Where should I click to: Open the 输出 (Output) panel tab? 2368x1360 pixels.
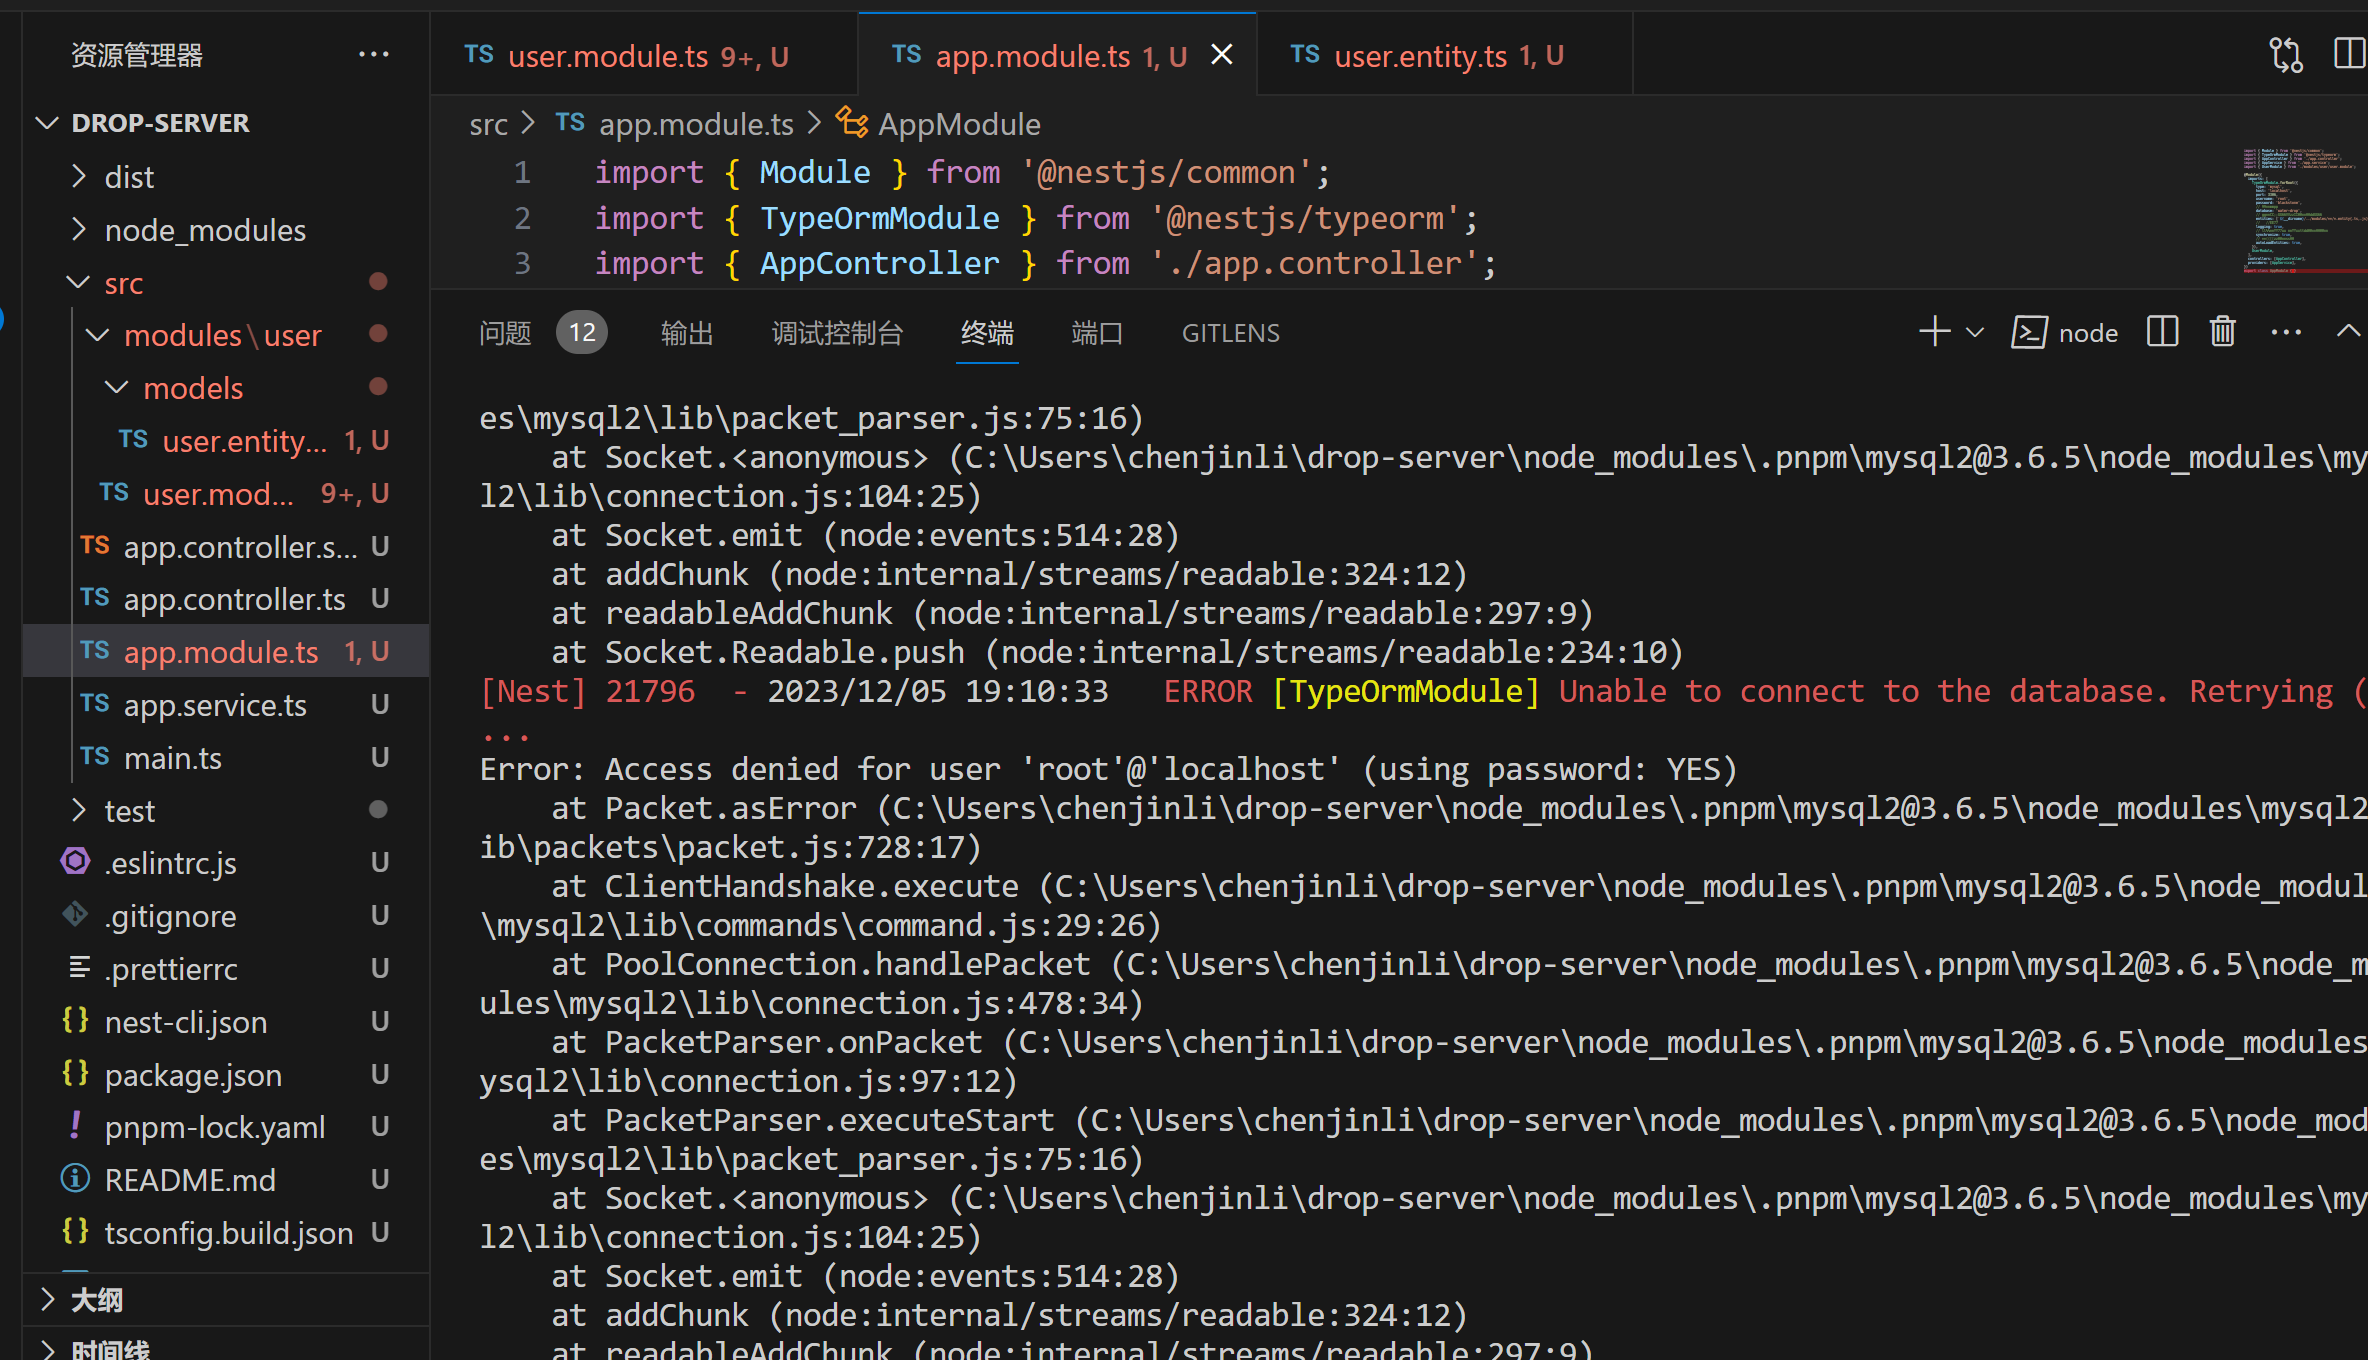687,333
